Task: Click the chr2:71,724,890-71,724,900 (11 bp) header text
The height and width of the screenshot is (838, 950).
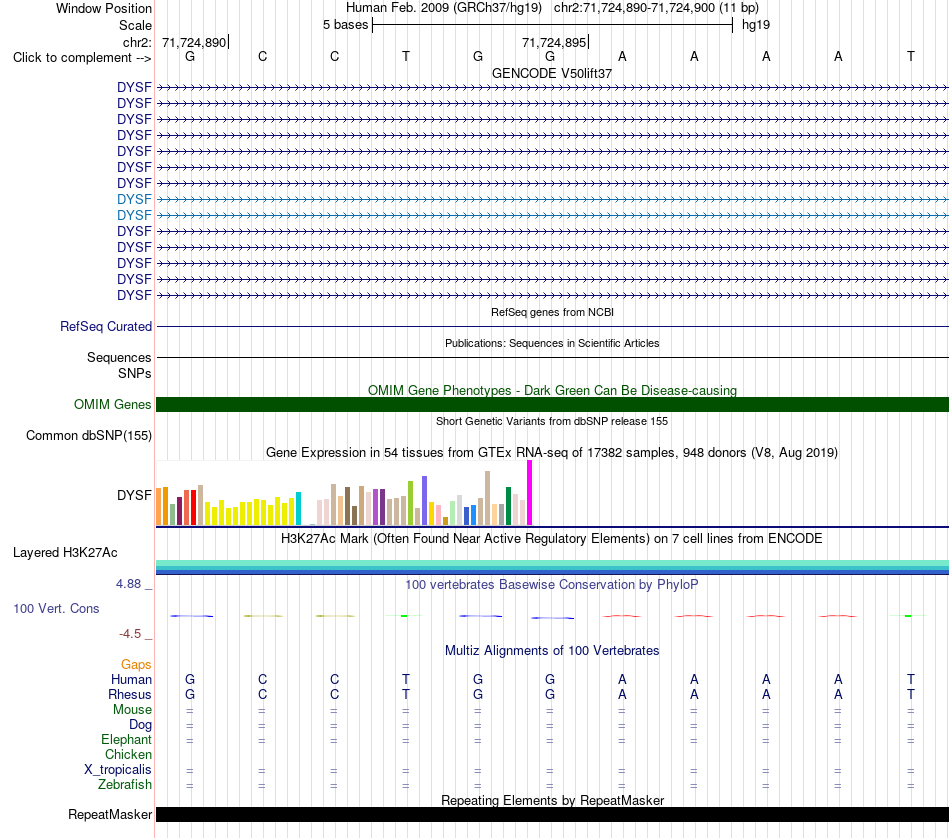Action: point(656,8)
